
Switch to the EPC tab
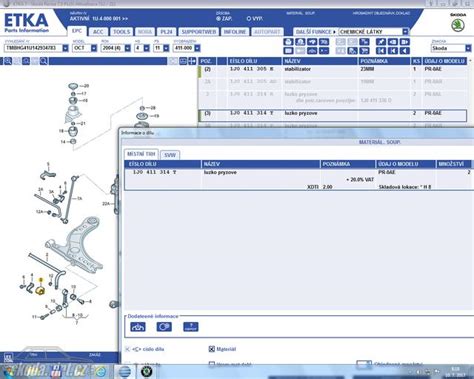coord(77,31)
